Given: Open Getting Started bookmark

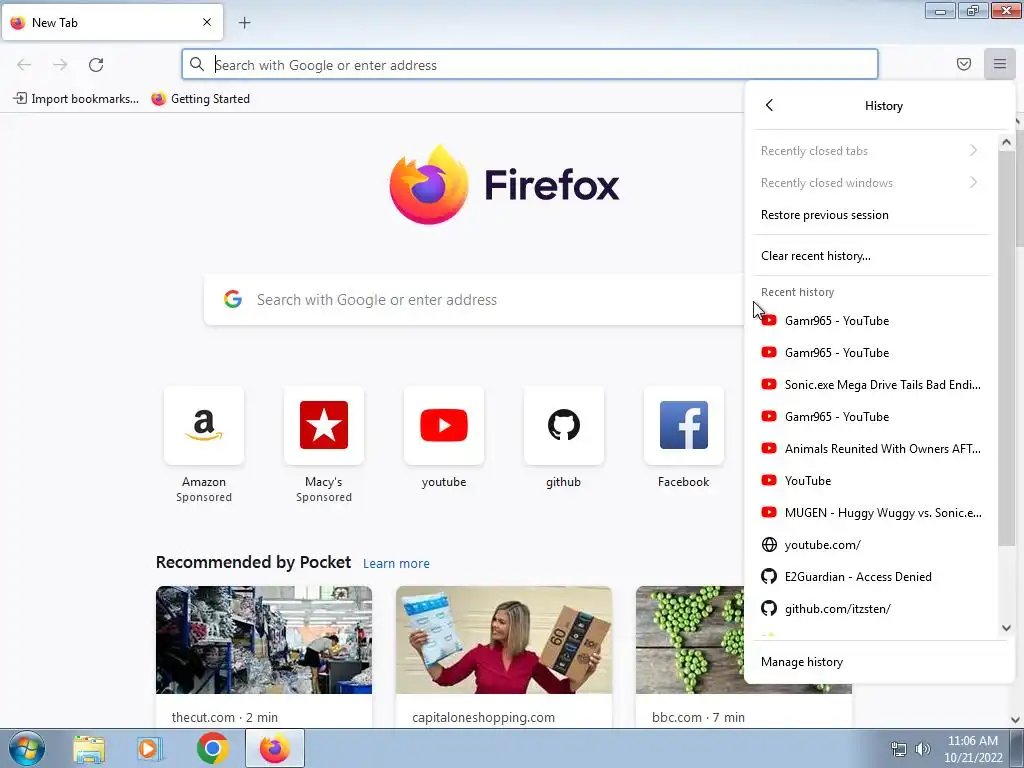Looking at the screenshot, I should [200, 99].
